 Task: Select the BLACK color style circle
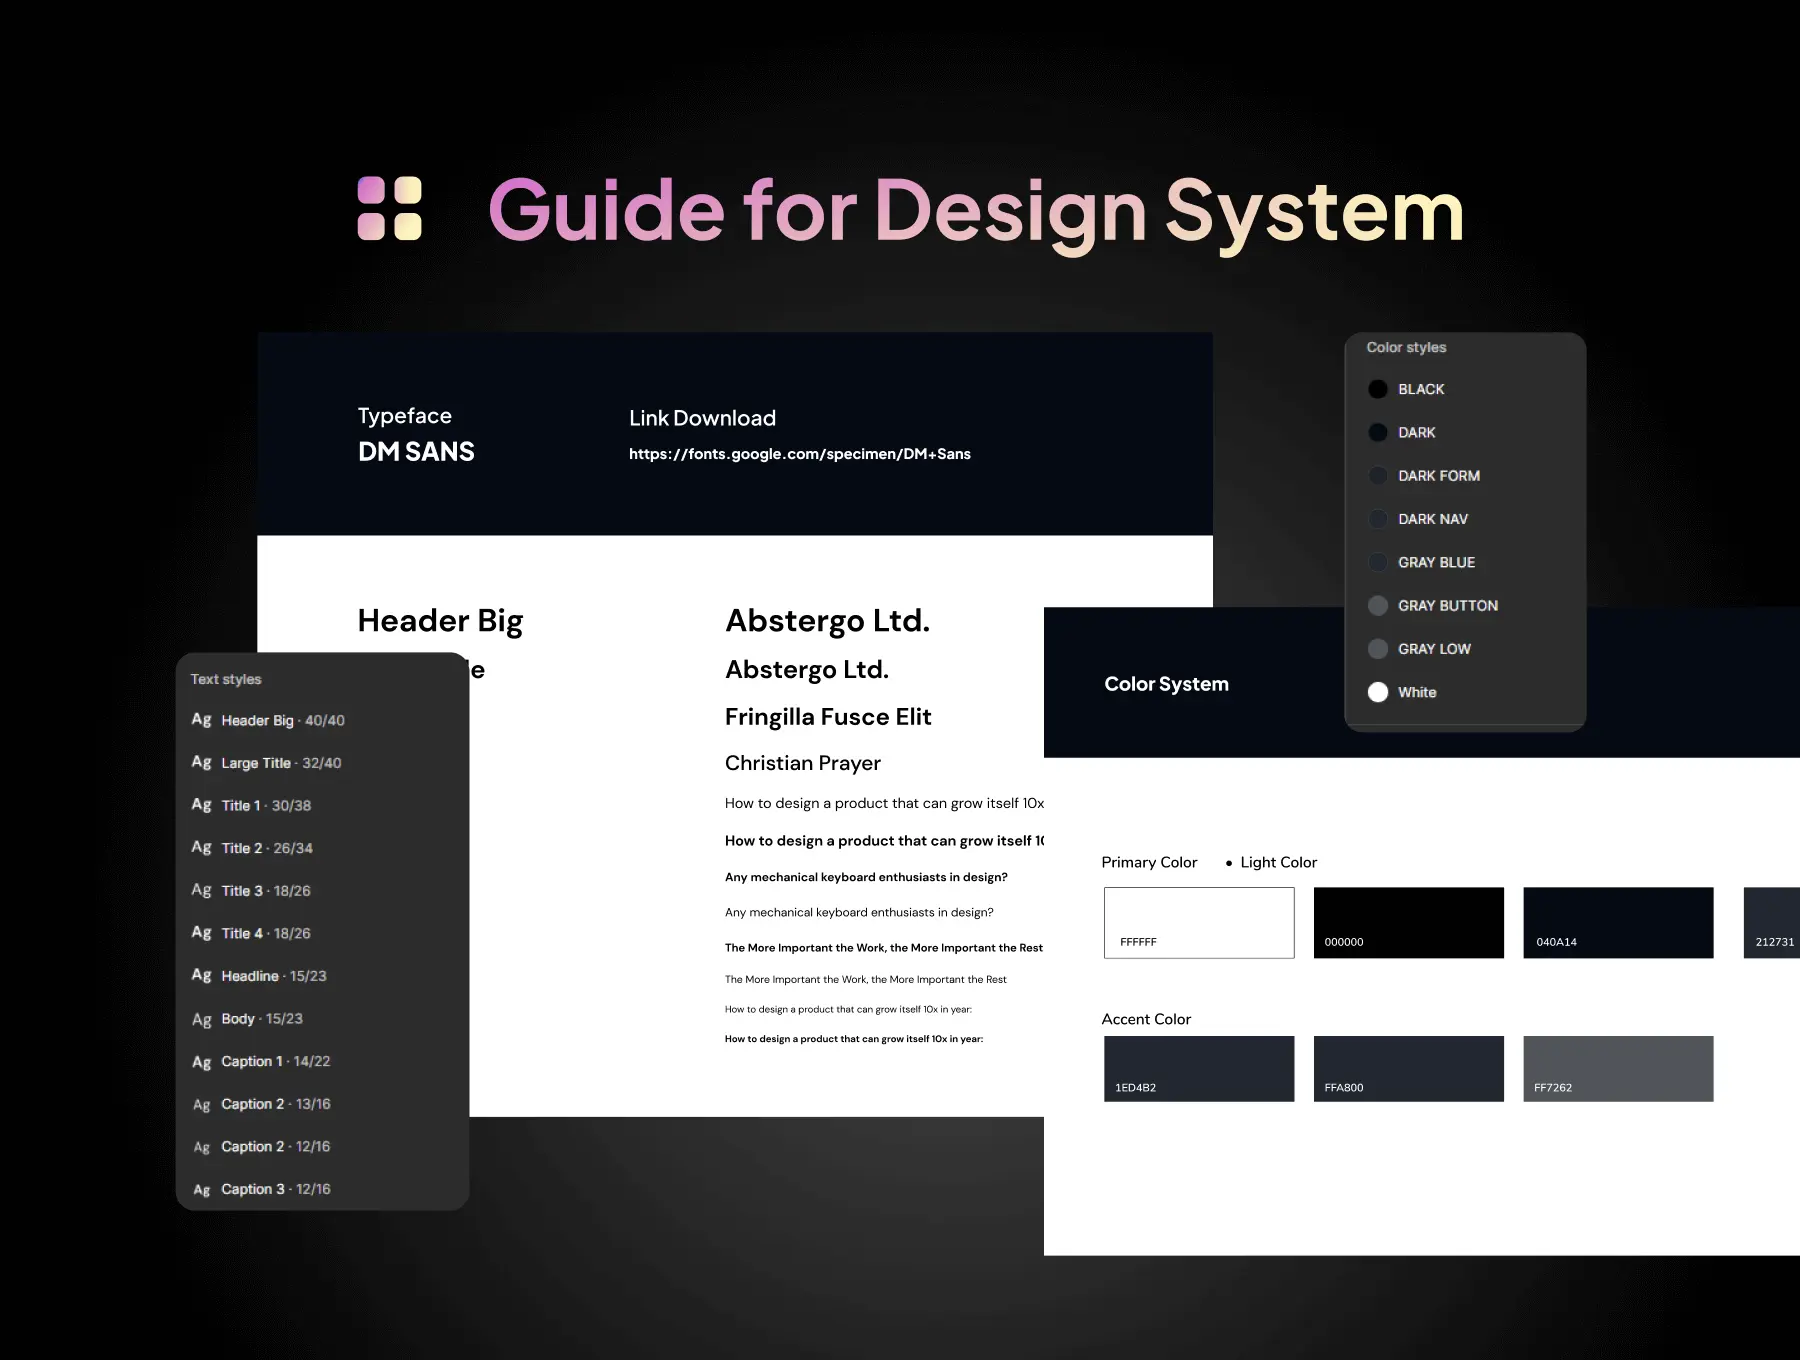point(1377,389)
